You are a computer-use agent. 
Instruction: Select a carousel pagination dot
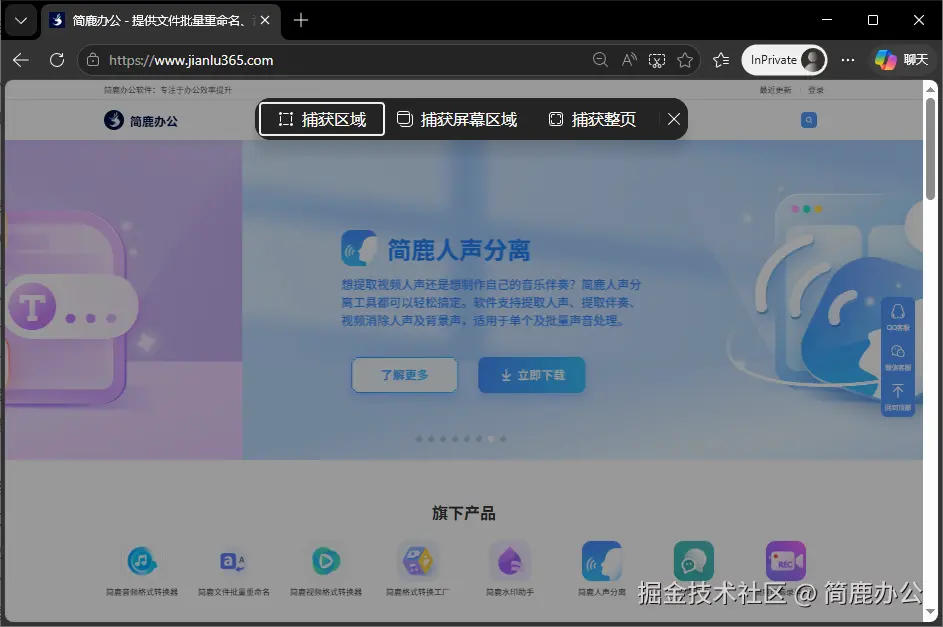(491, 438)
